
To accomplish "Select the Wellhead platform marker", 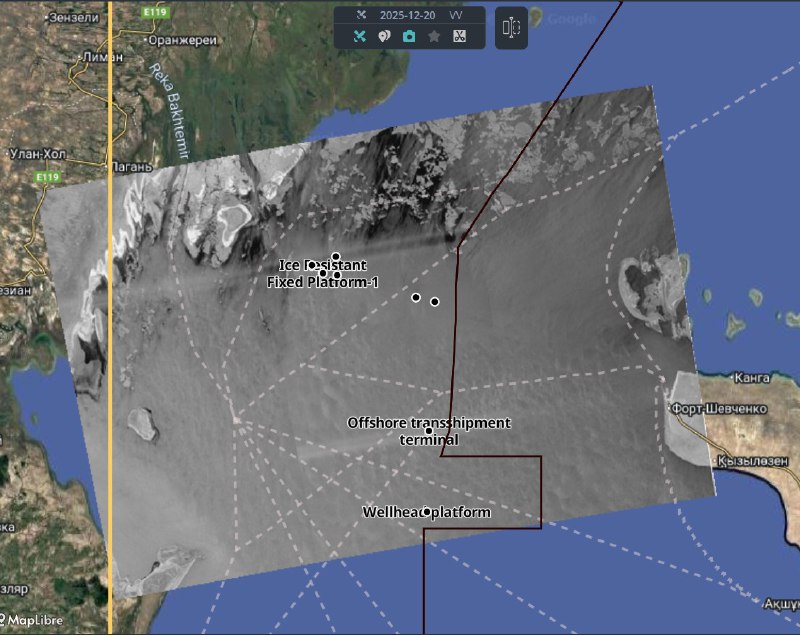I will (x=427, y=512).
